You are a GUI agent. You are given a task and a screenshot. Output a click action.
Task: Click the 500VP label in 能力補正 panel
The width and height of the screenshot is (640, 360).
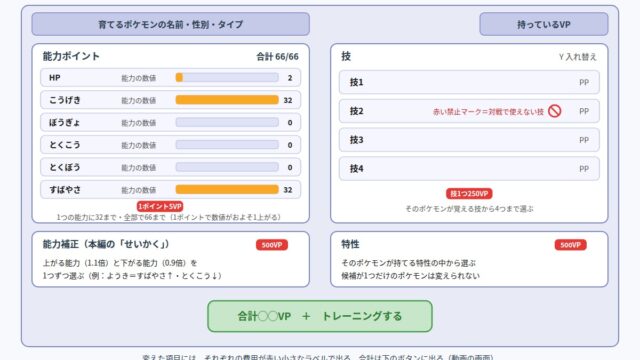272,245
